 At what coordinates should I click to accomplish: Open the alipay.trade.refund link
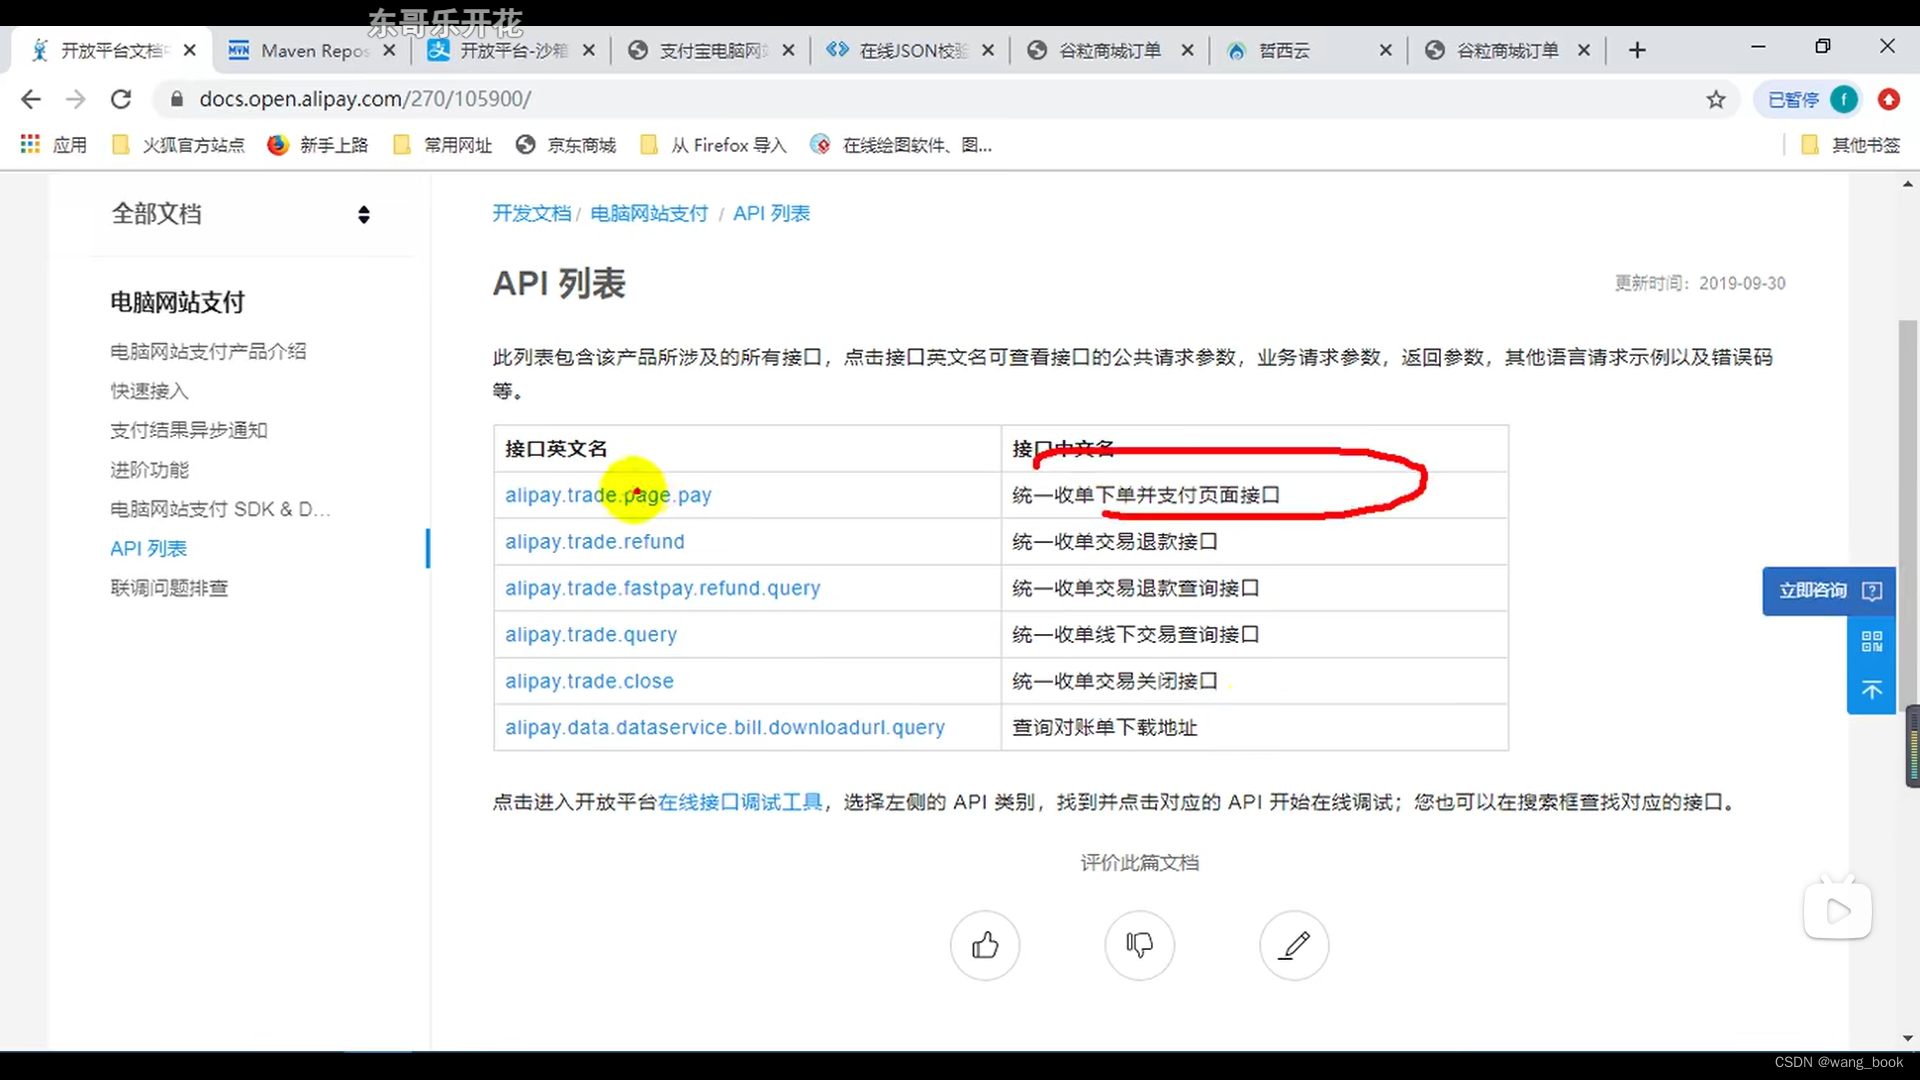[x=595, y=542]
